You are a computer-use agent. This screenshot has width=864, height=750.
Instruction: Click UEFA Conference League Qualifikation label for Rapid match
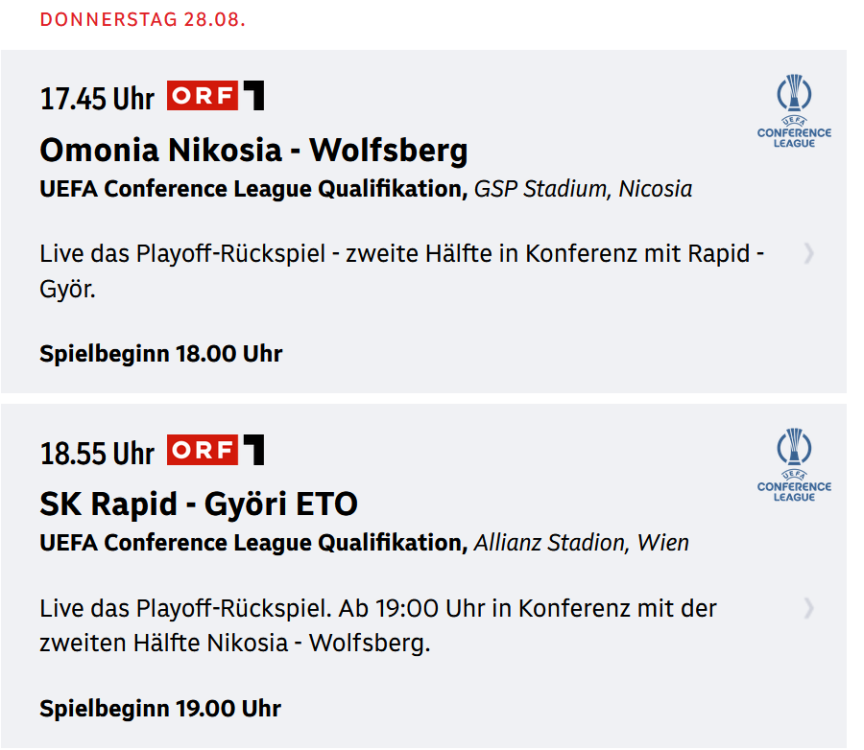[253, 543]
